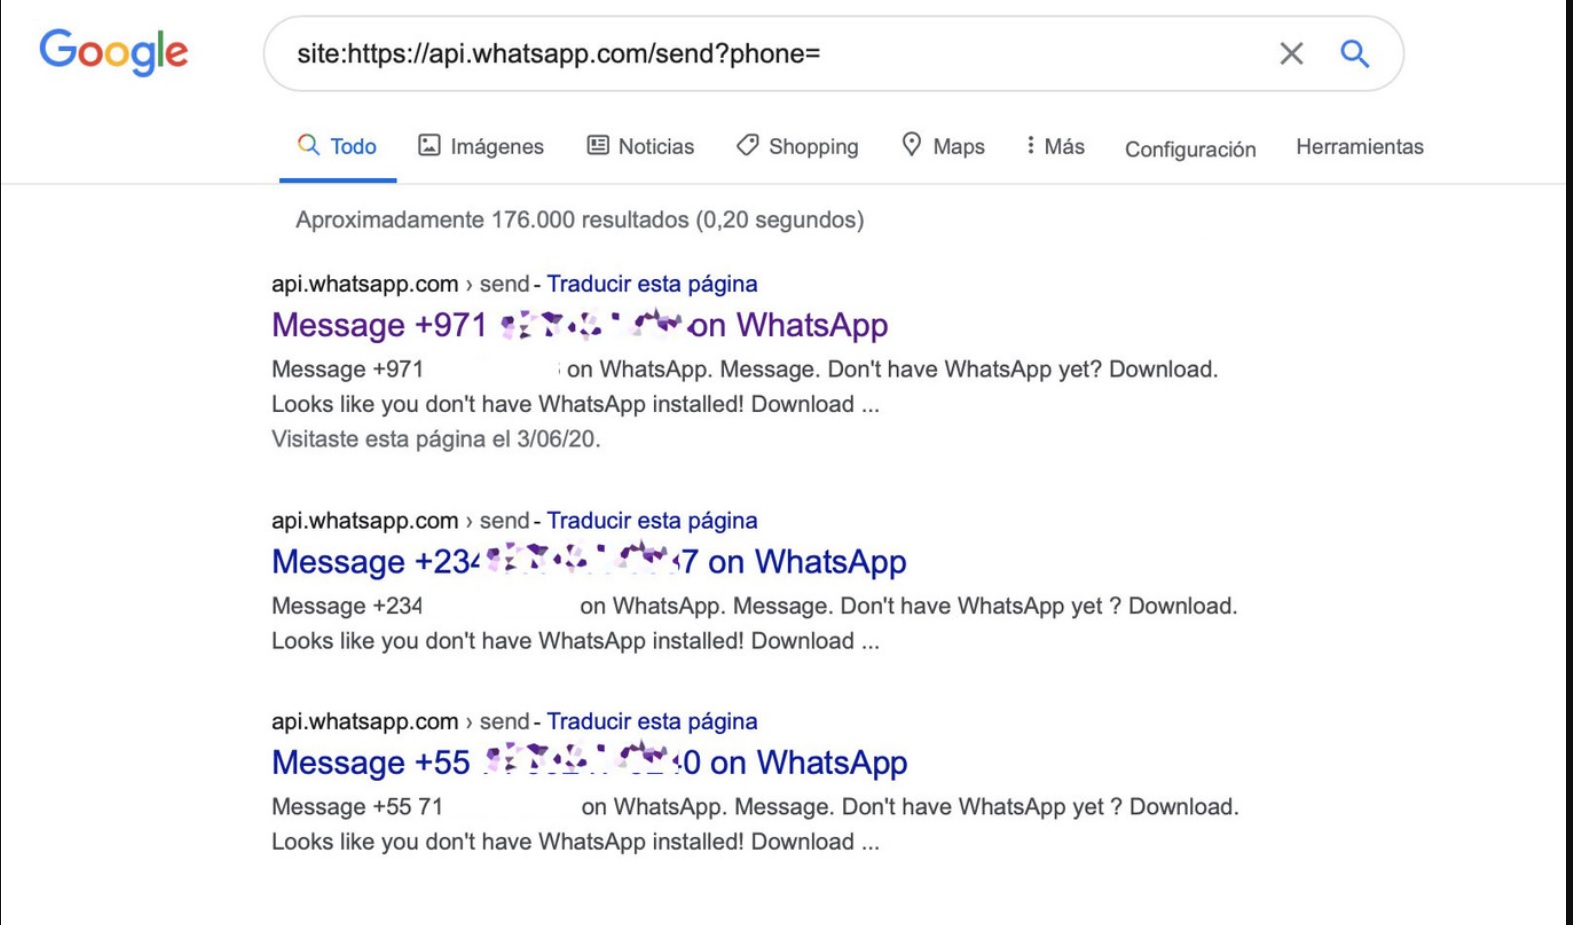Click the api.whatsapp.com breadcrumb above the +234 result
1573x925 pixels.
365,521
